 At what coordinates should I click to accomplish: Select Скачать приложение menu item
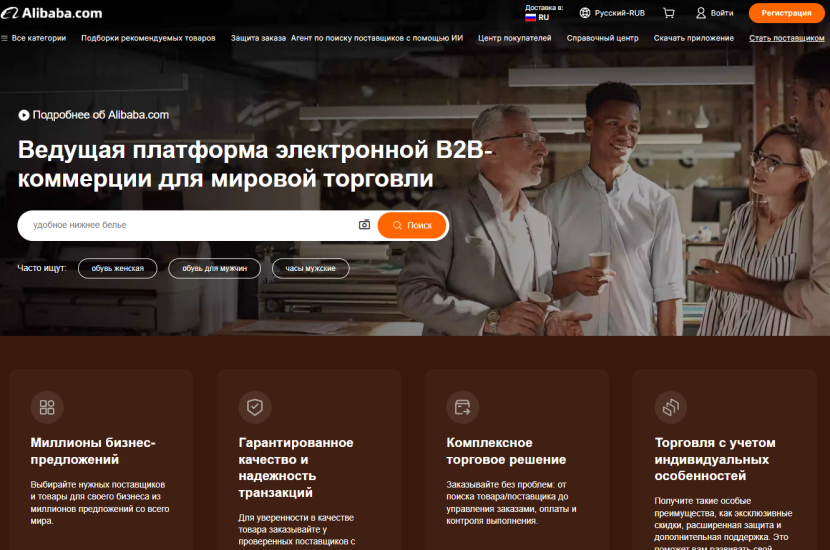pos(693,38)
